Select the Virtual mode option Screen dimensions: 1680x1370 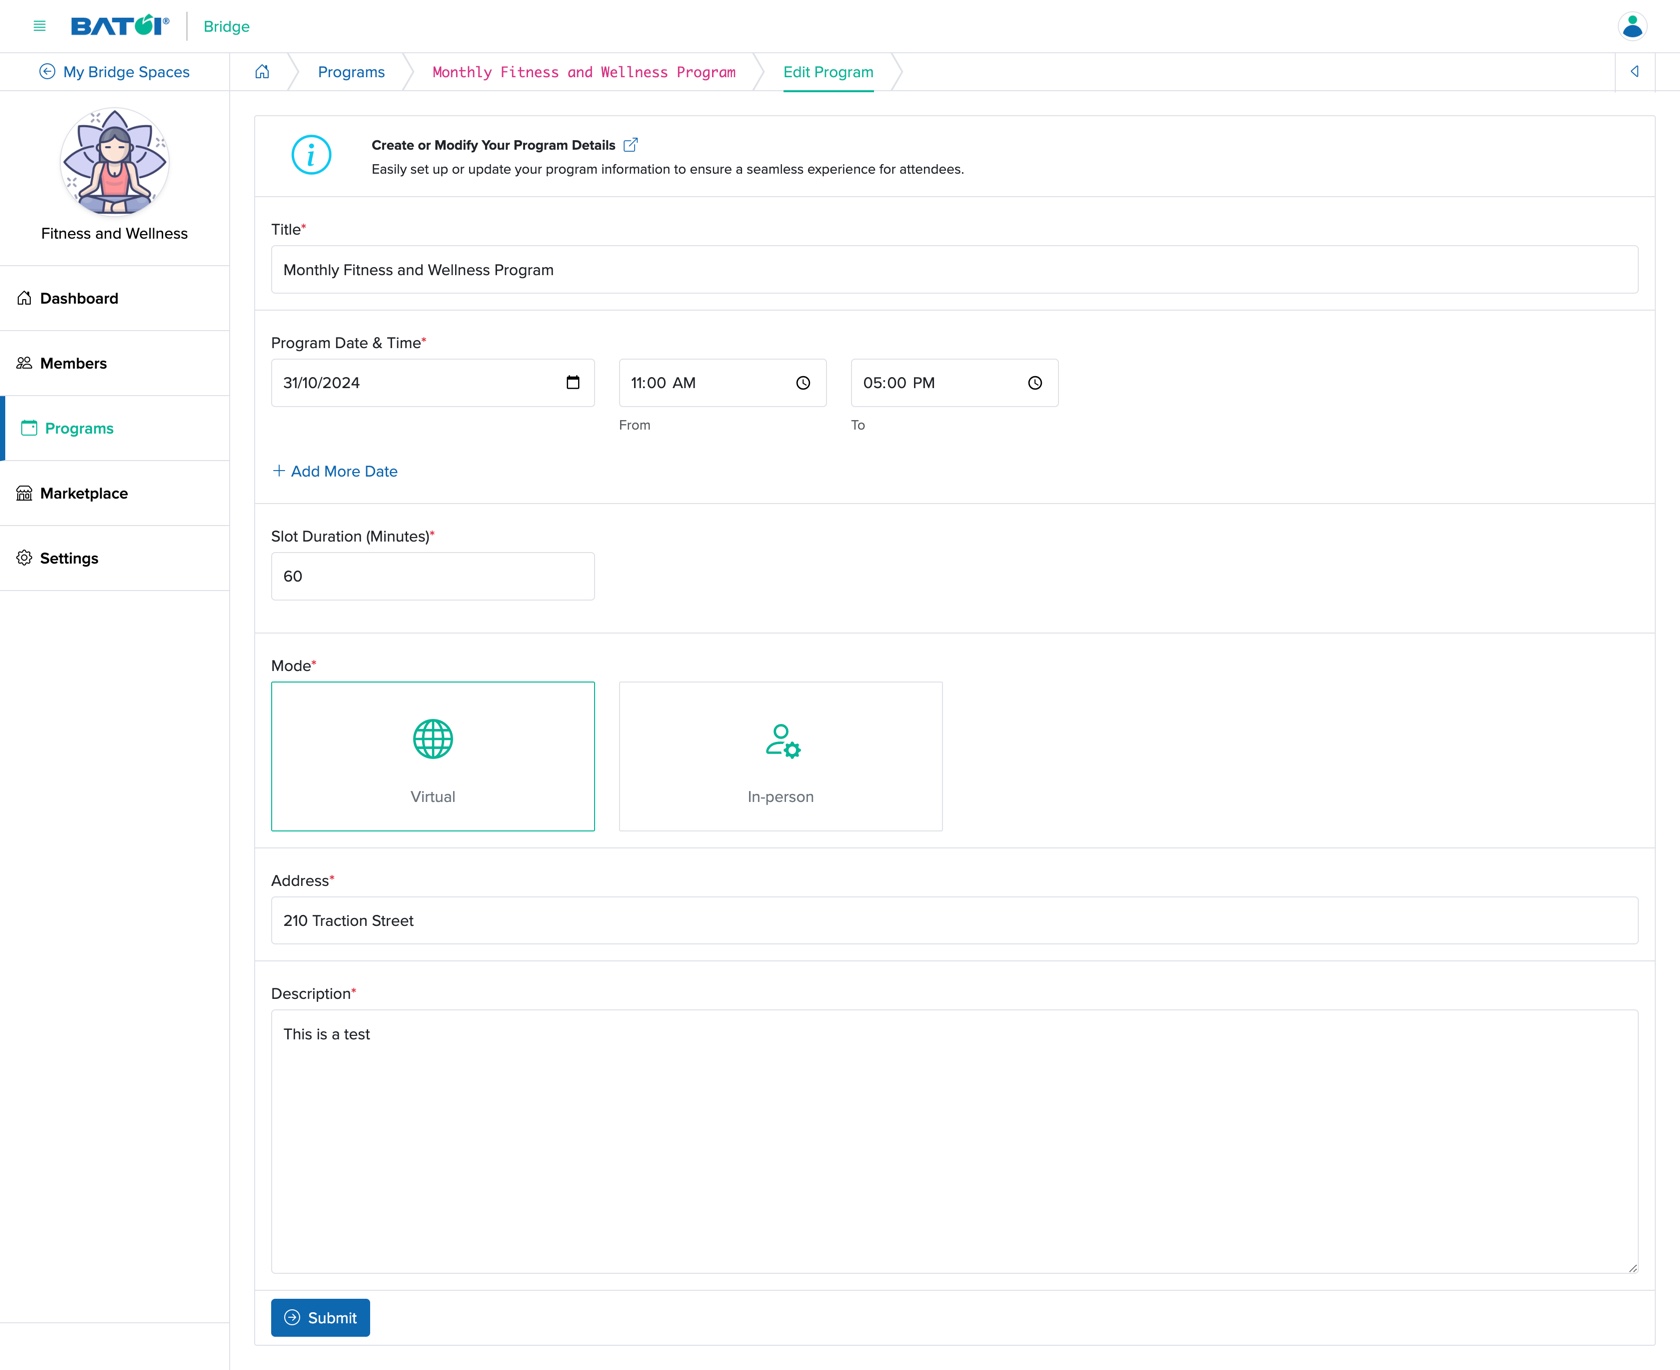click(x=433, y=756)
